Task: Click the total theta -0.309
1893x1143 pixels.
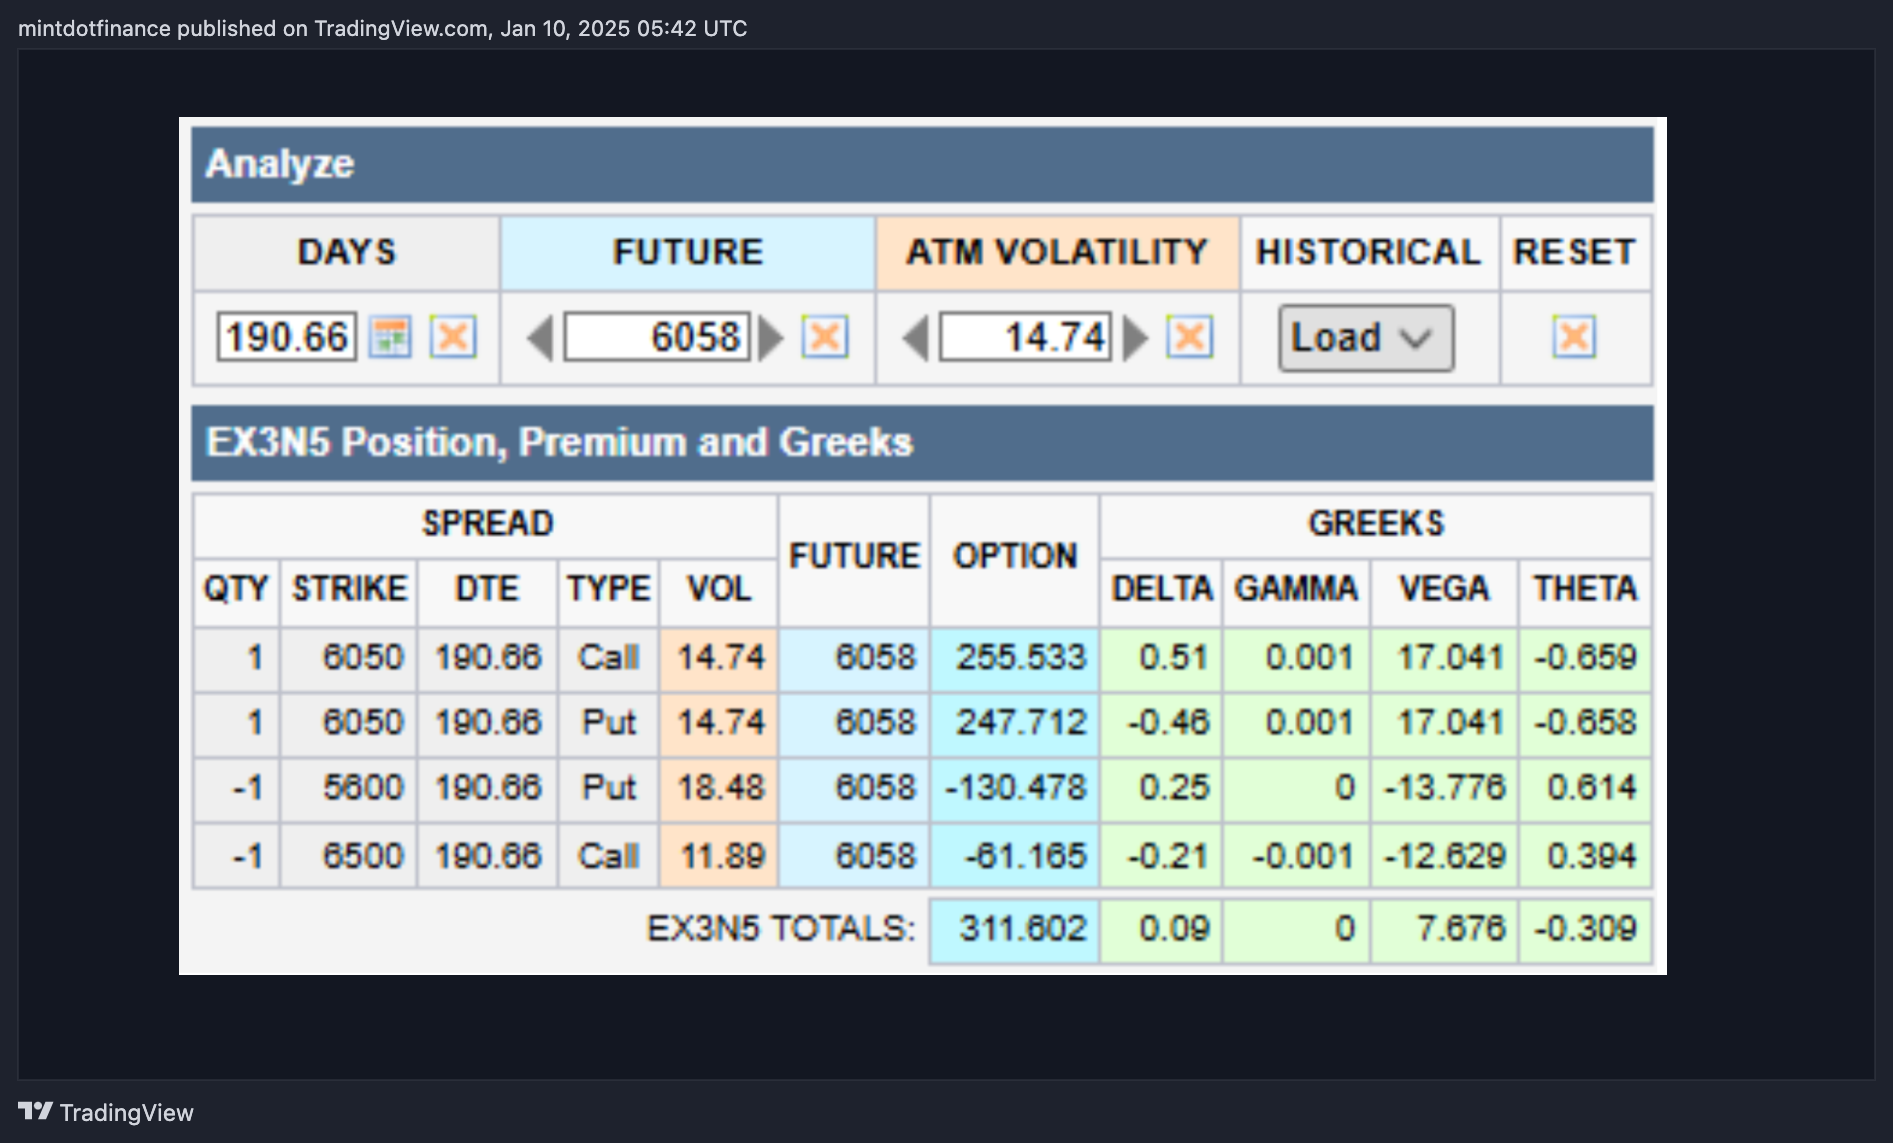Action: click(1585, 930)
